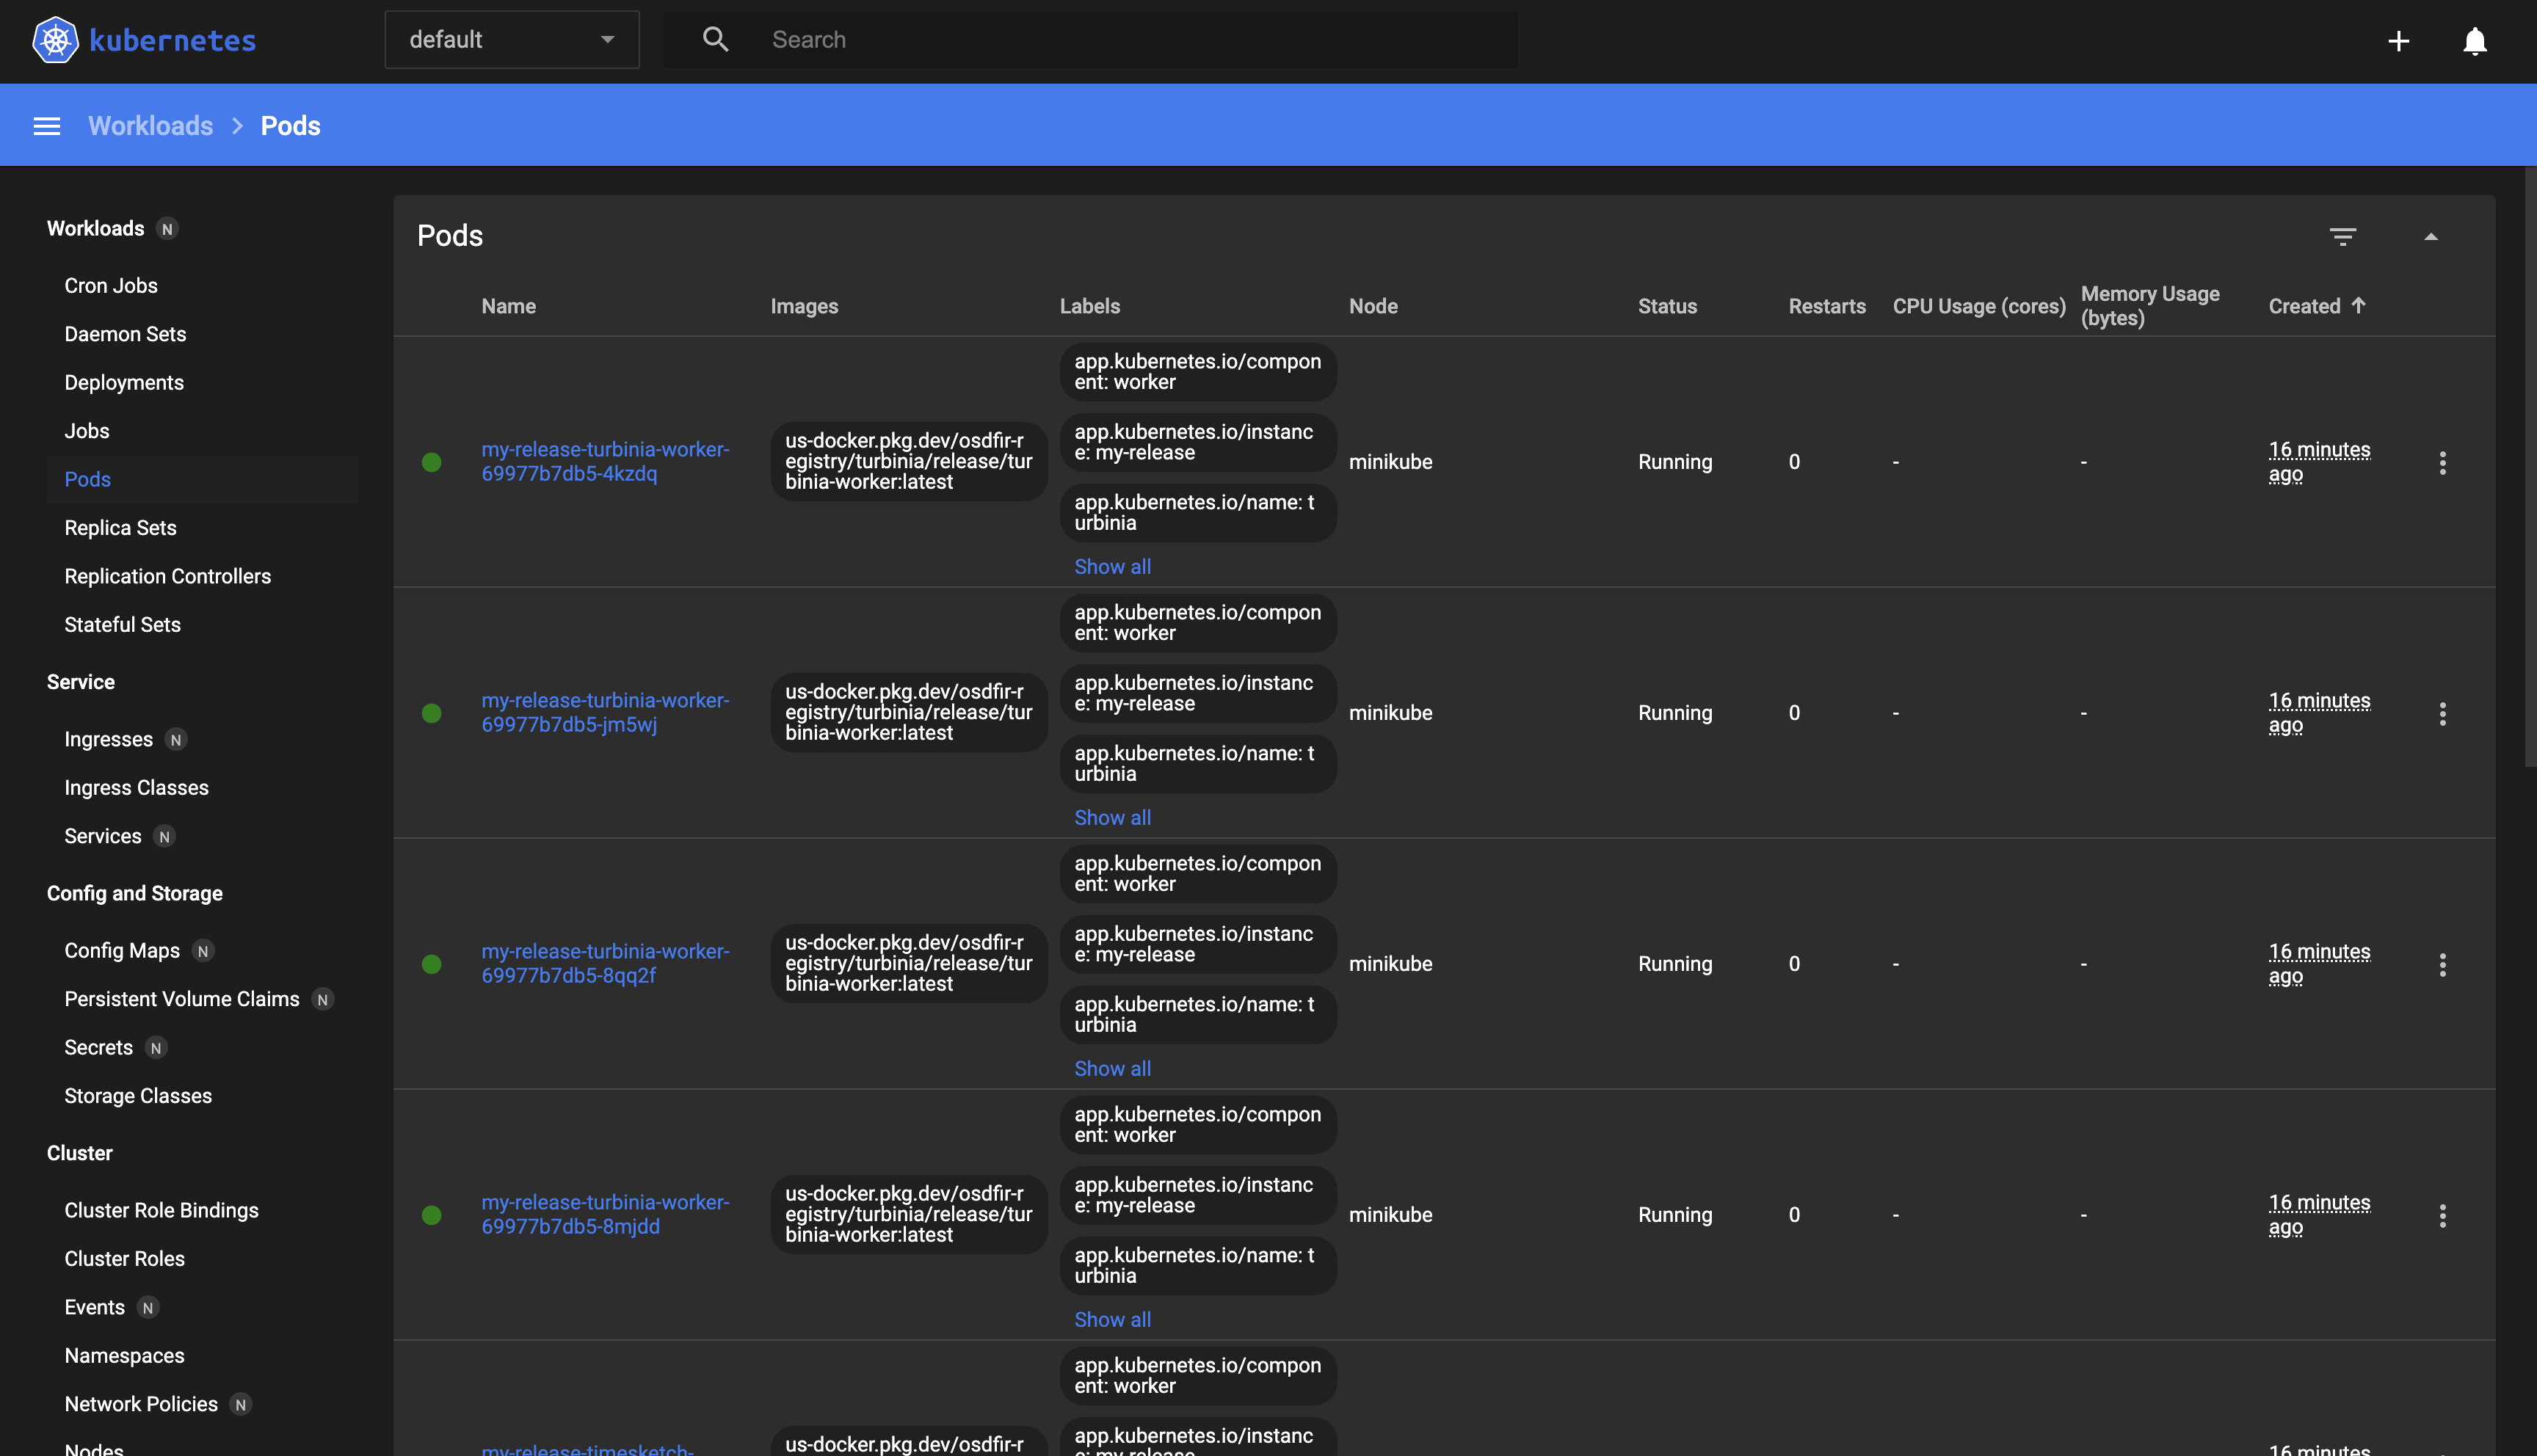Click N badge beside Workloads heading
Image resolution: width=2537 pixels, height=1456 pixels.
(x=167, y=229)
